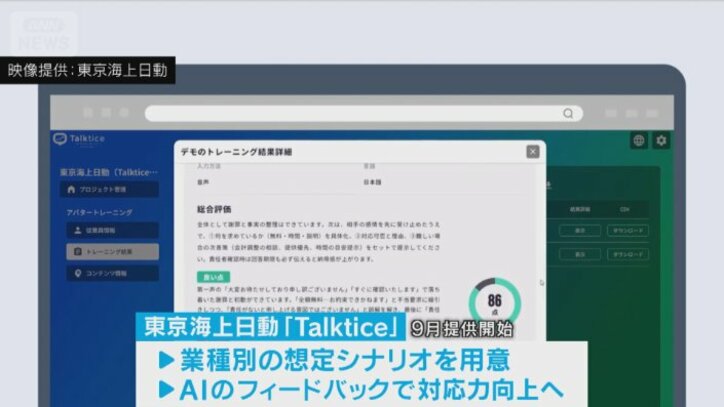
Task: Click first row 表示 button
Action: [x=580, y=231]
